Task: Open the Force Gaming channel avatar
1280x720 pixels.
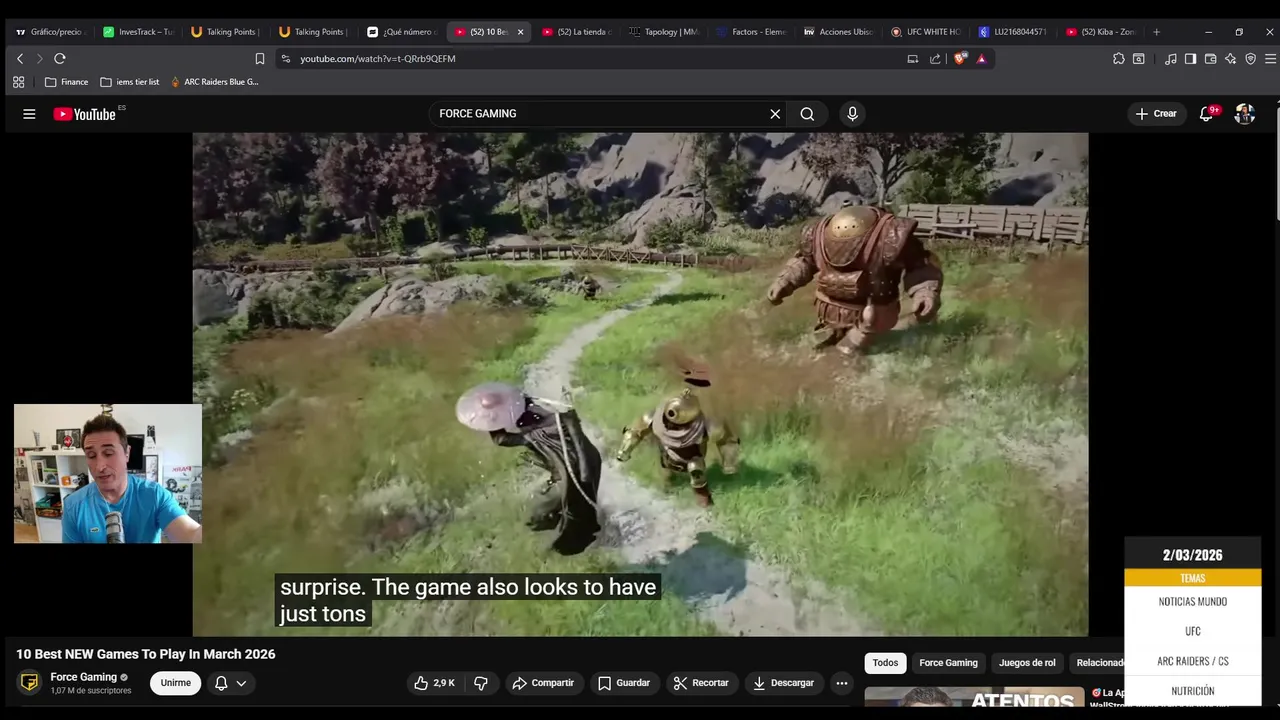Action: 30,683
